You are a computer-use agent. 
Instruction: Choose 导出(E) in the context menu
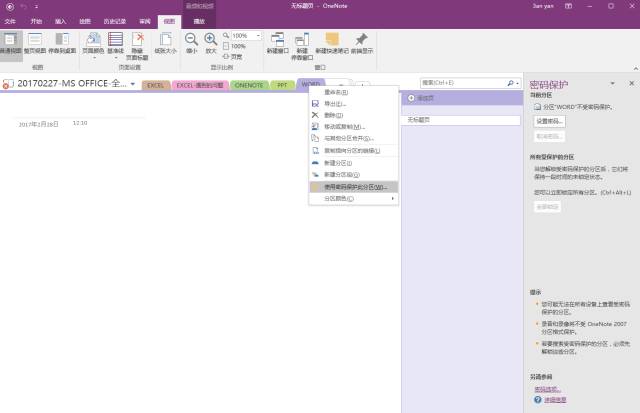(x=353, y=104)
